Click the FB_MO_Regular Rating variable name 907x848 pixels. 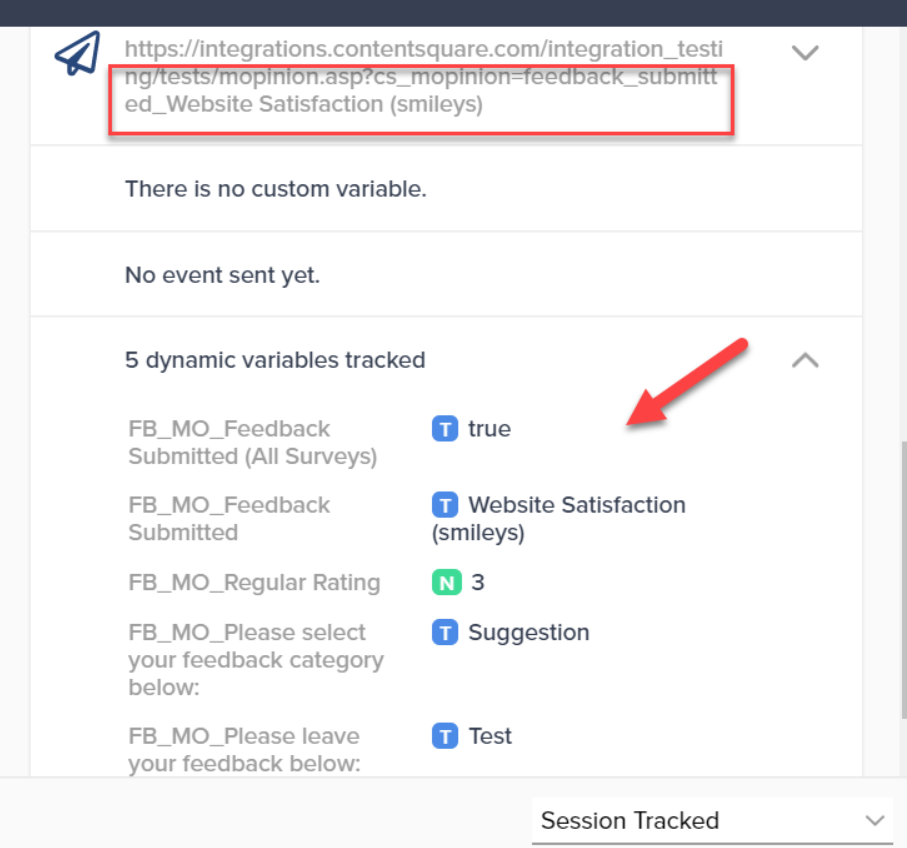pyautogui.click(x=254, y=582)
